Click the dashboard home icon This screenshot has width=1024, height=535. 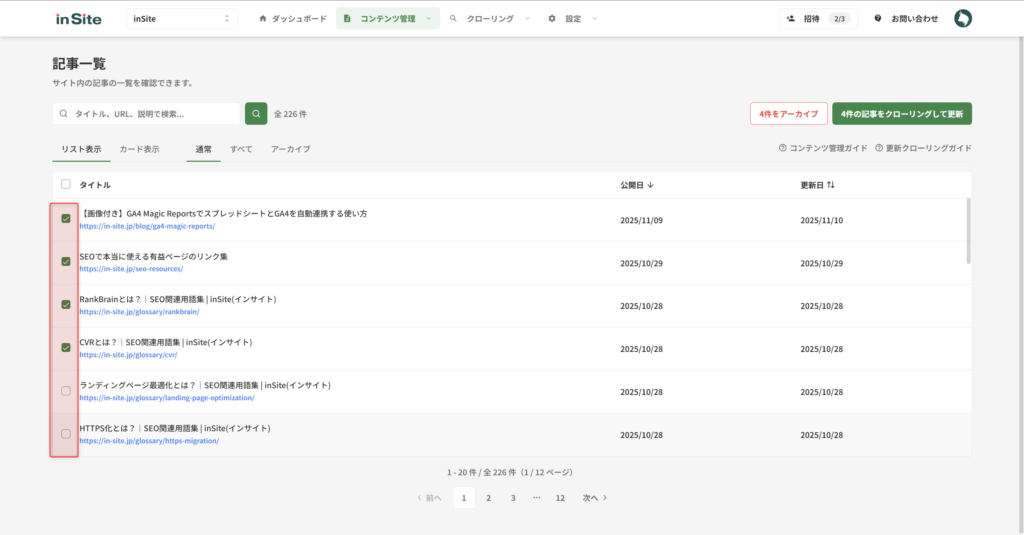(x=263, y=19)
